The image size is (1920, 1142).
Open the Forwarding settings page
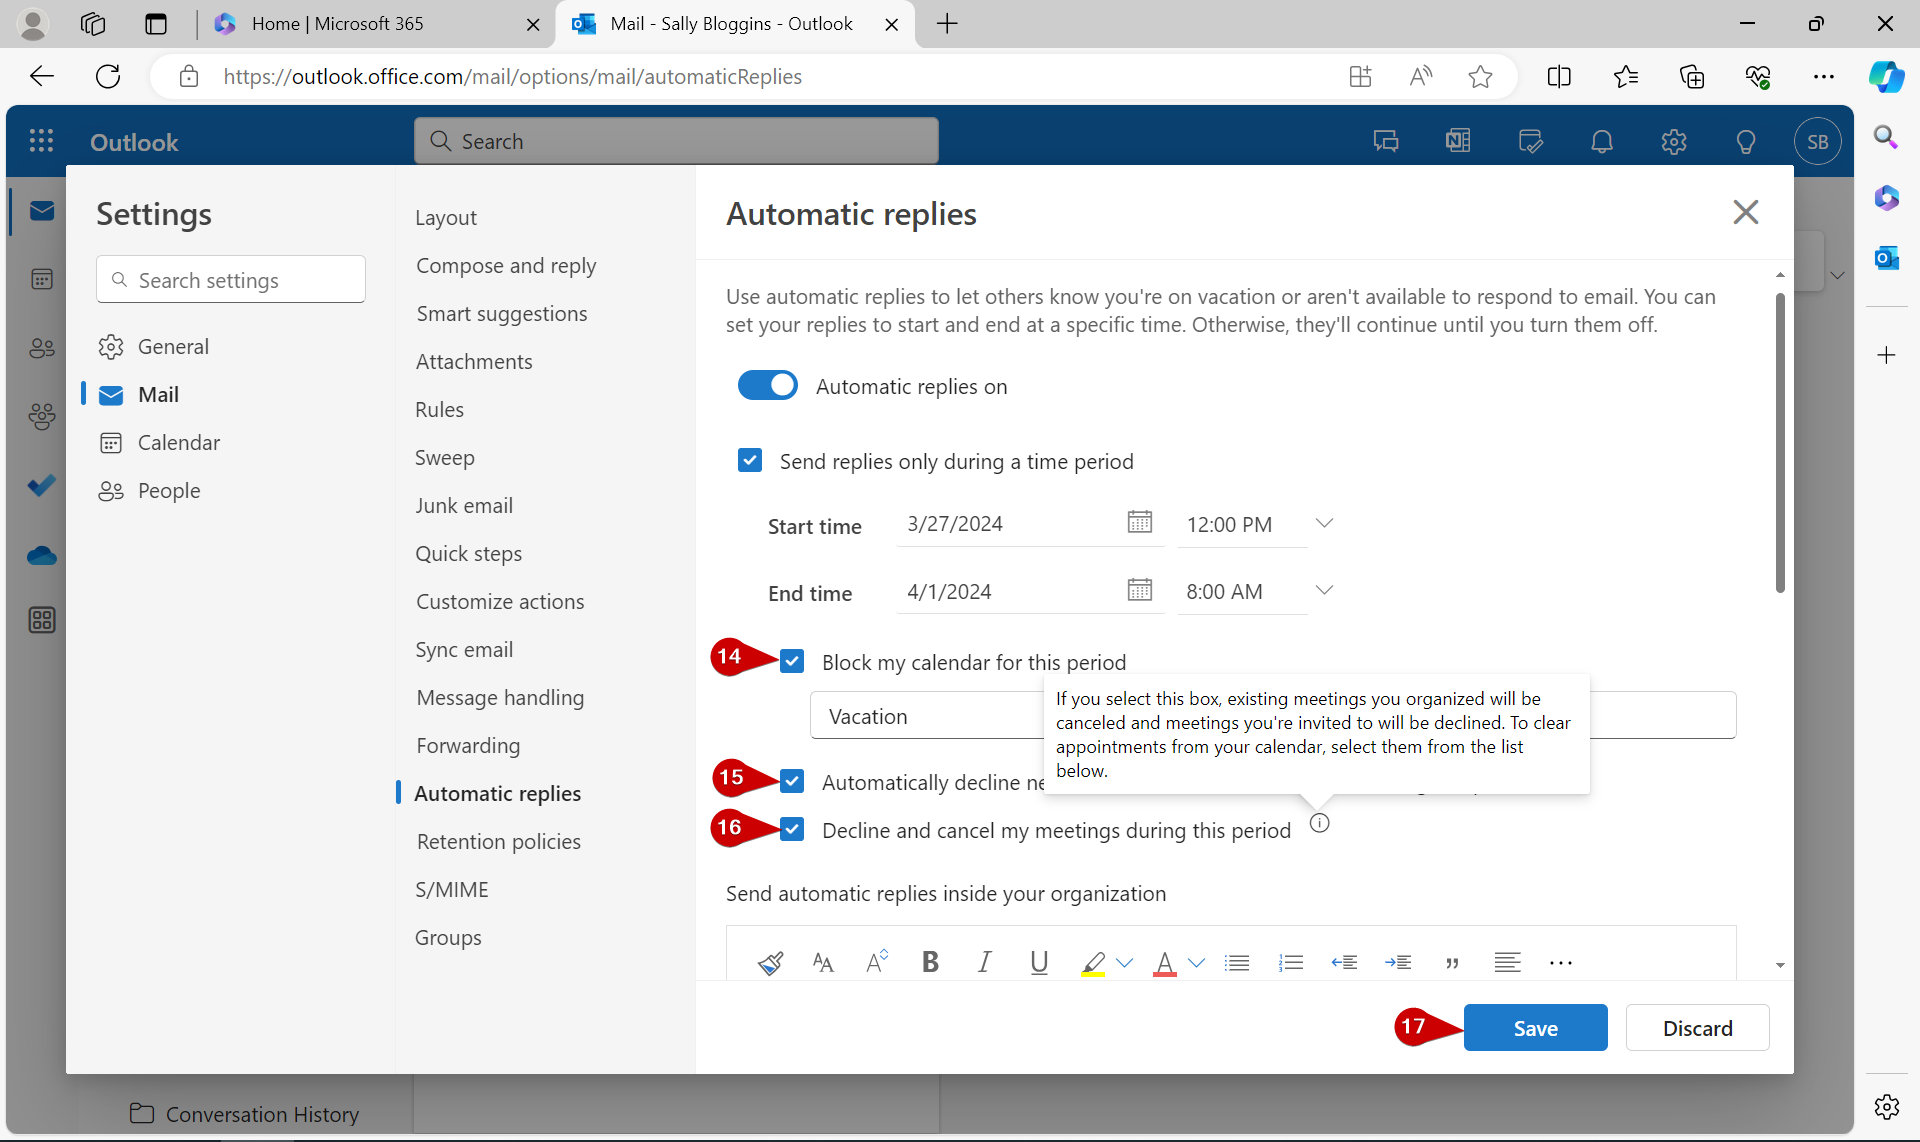pyautogui.click(x=468, y=745)
